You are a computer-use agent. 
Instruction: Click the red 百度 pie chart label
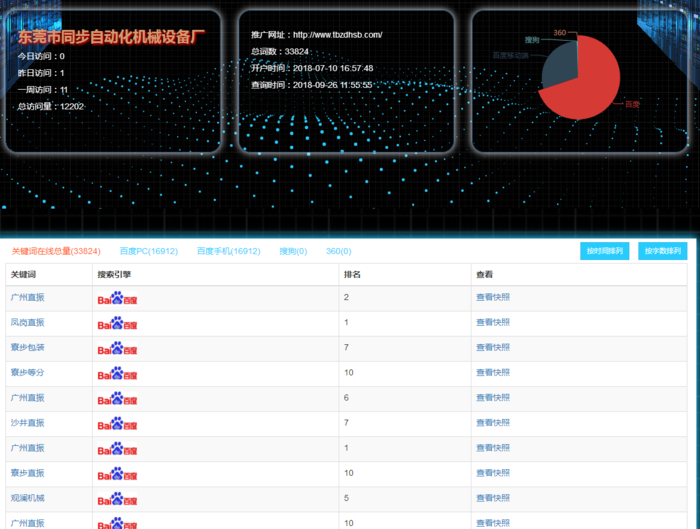pyautogui.click(x=632, y=104)
